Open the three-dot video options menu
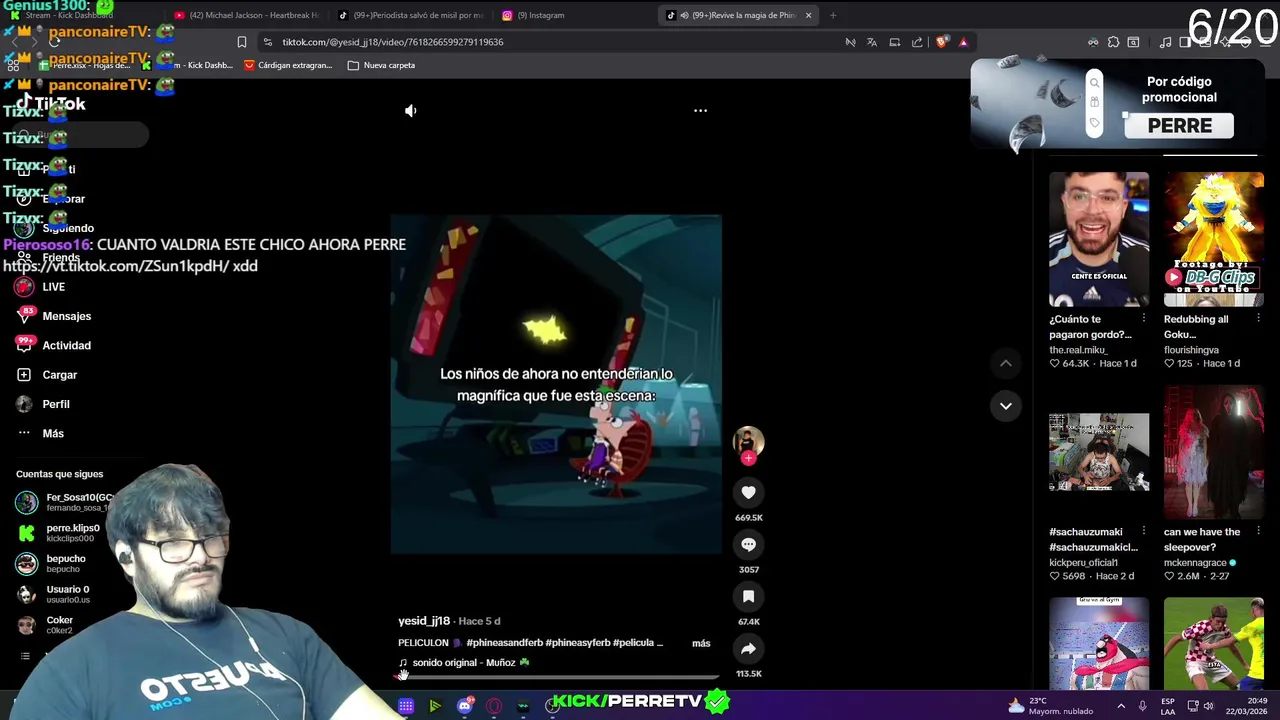Image resolution: width=1280 pixels, height=720 pixels. pyautogui.click(x=700, y=111)
